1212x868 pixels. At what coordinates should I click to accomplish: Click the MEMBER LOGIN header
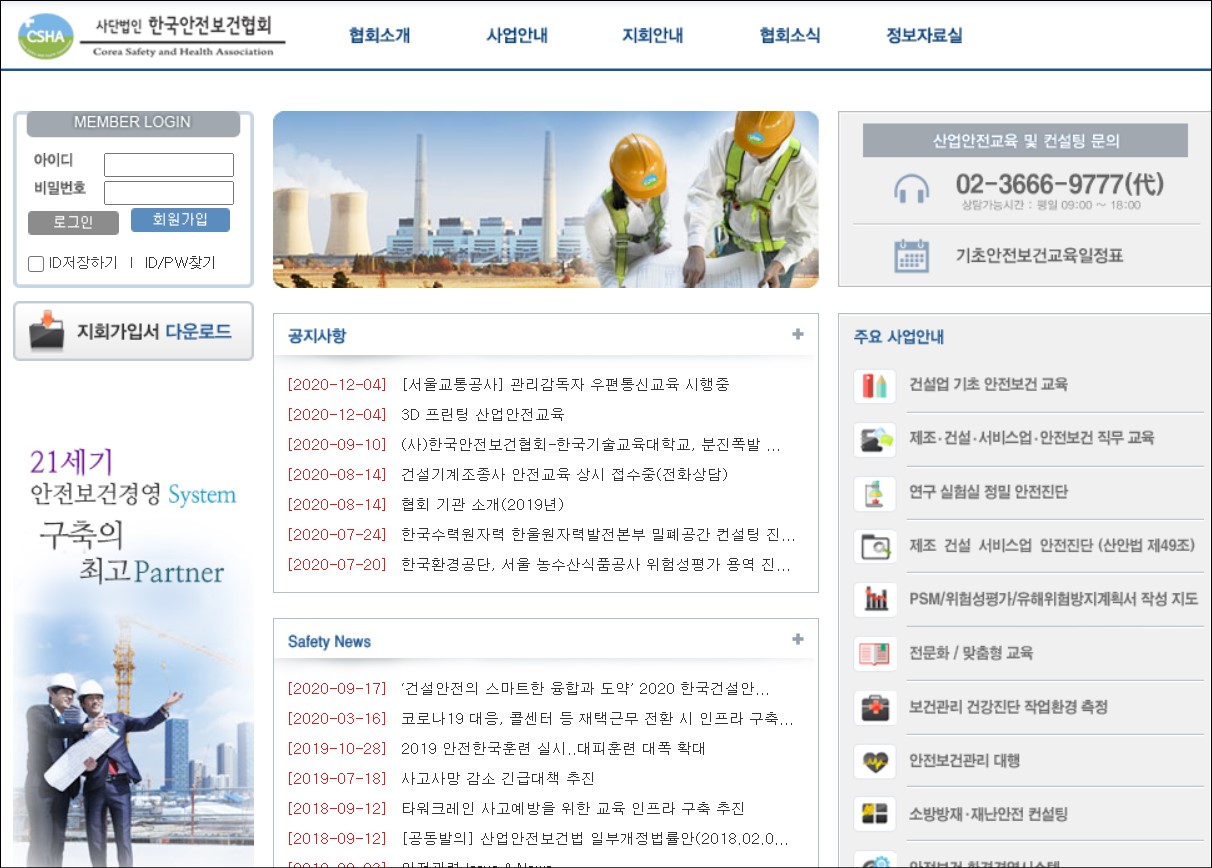pos(132,122)
